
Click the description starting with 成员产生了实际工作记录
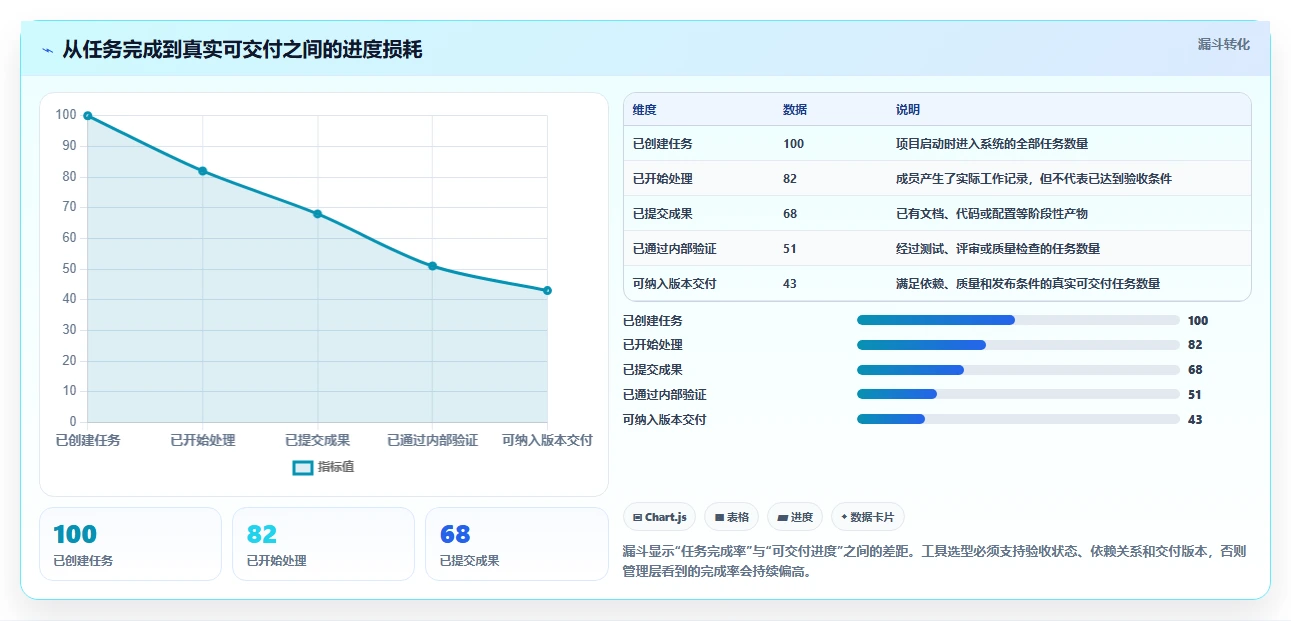click(1034, 179)
